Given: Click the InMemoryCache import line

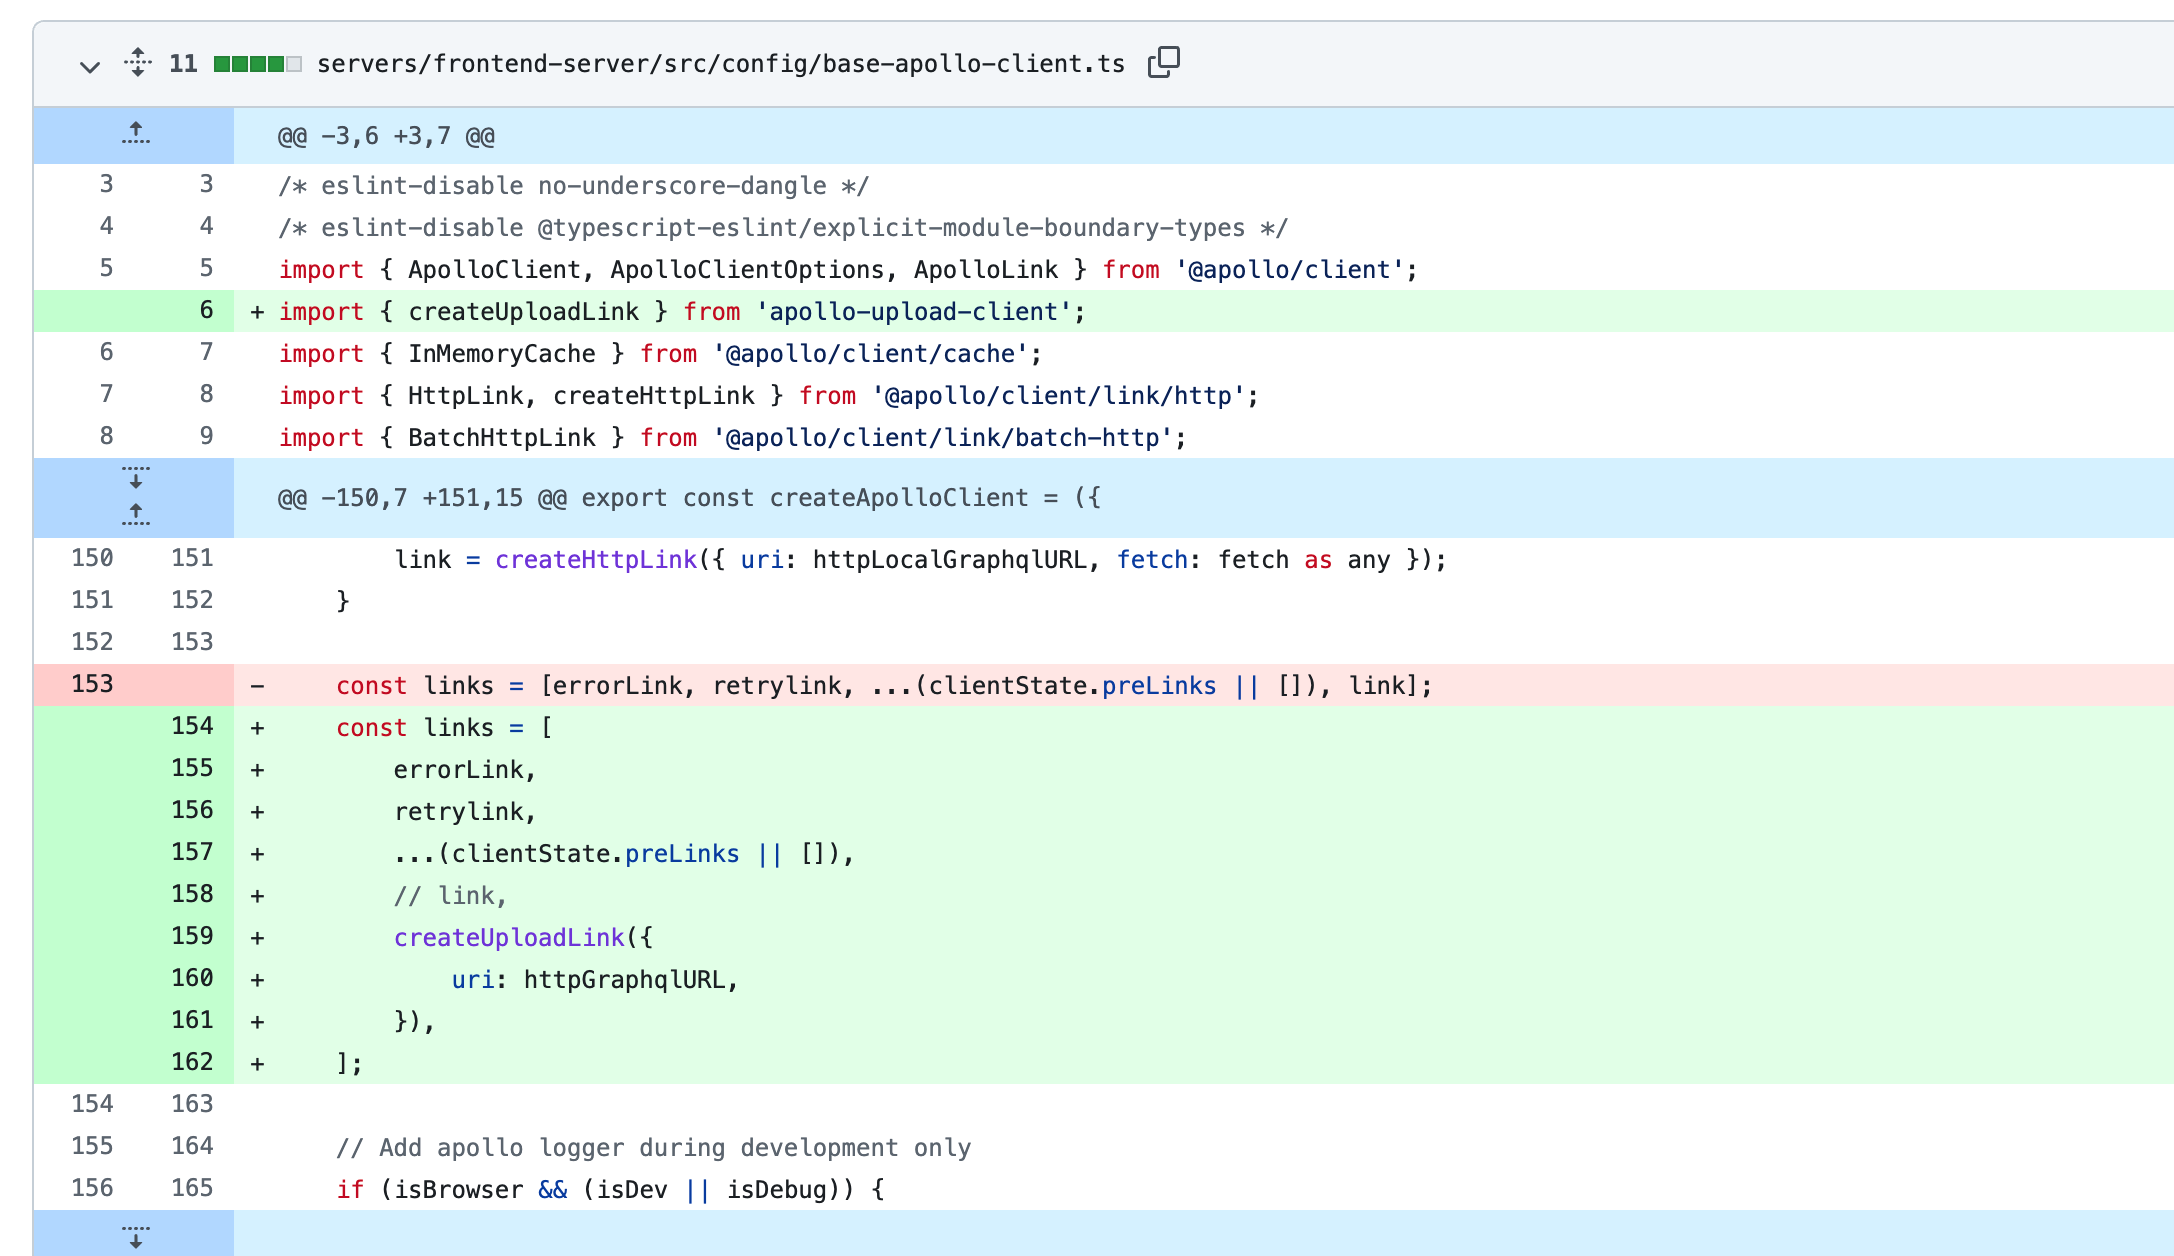Looking at the screenshot, I should click(x=660, y=354).
